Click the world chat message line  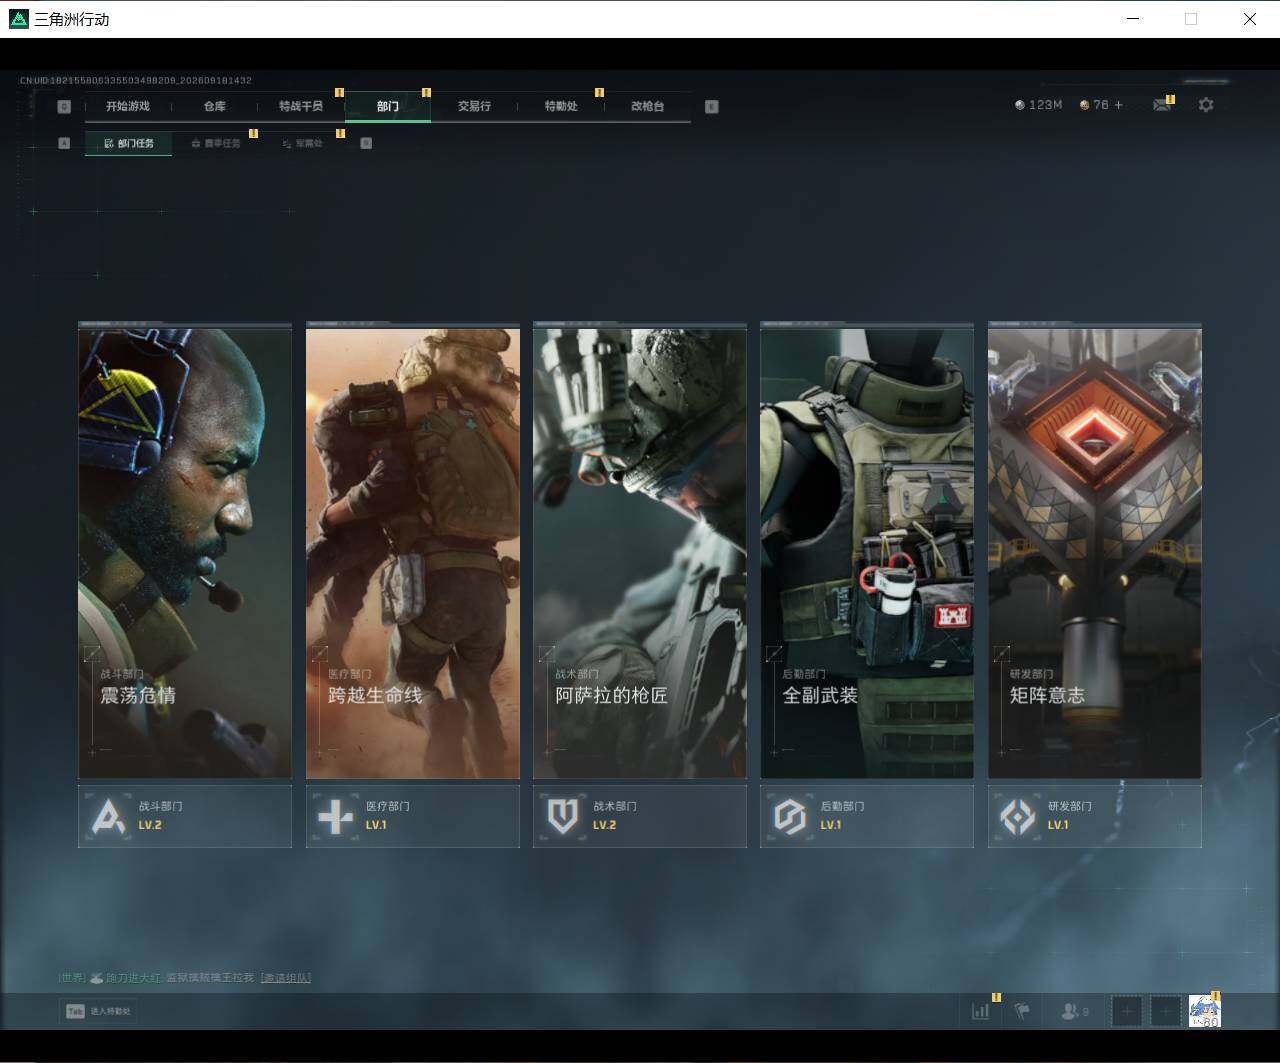[185, 977]
